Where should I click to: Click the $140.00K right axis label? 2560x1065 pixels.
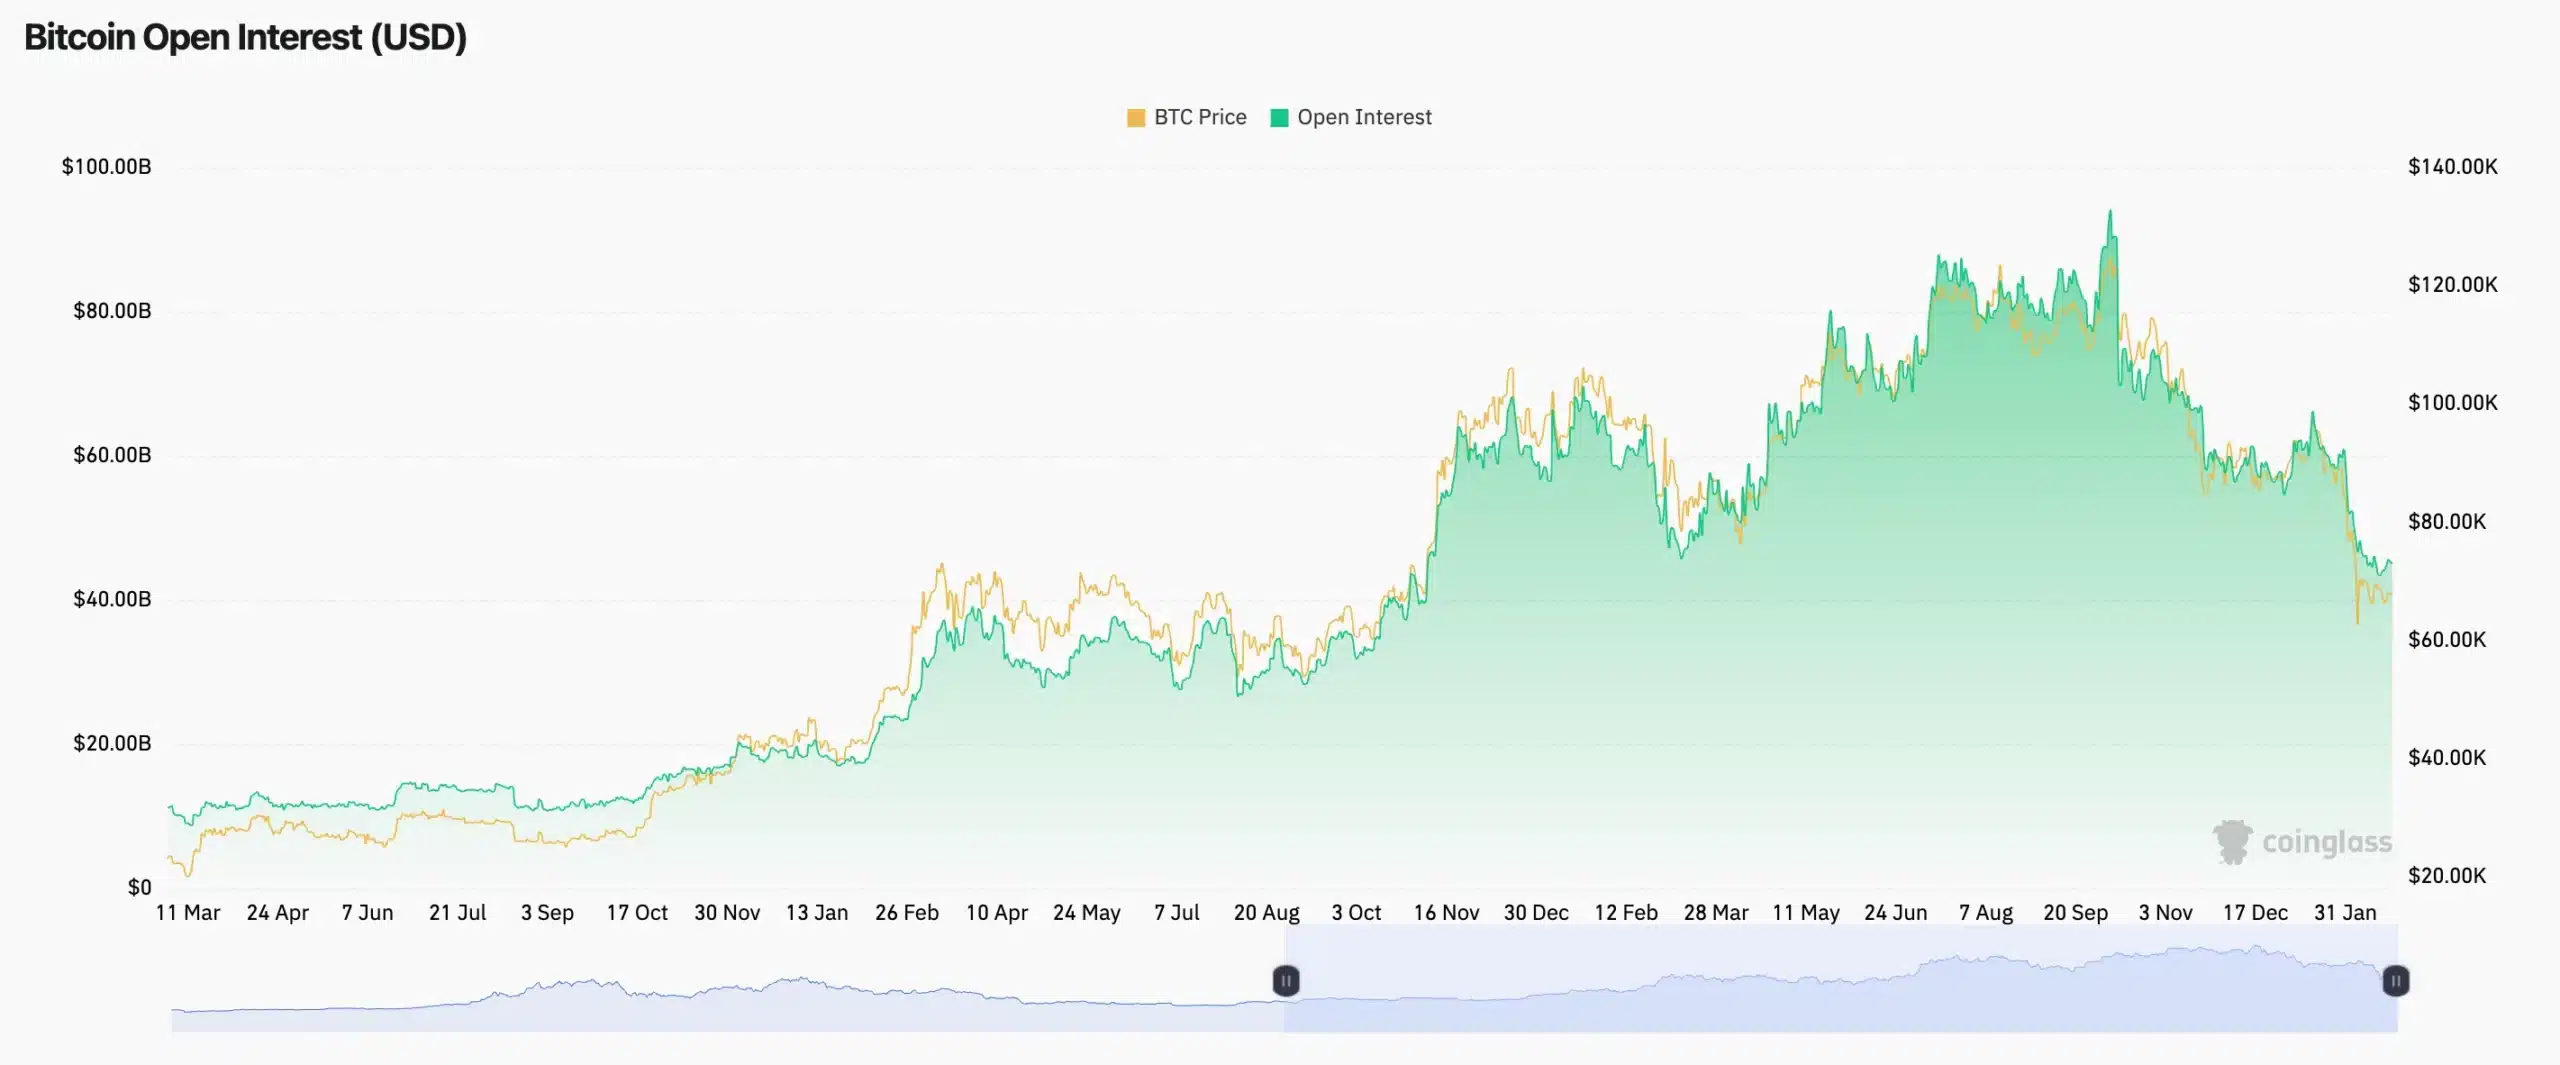pos(2452,166)
